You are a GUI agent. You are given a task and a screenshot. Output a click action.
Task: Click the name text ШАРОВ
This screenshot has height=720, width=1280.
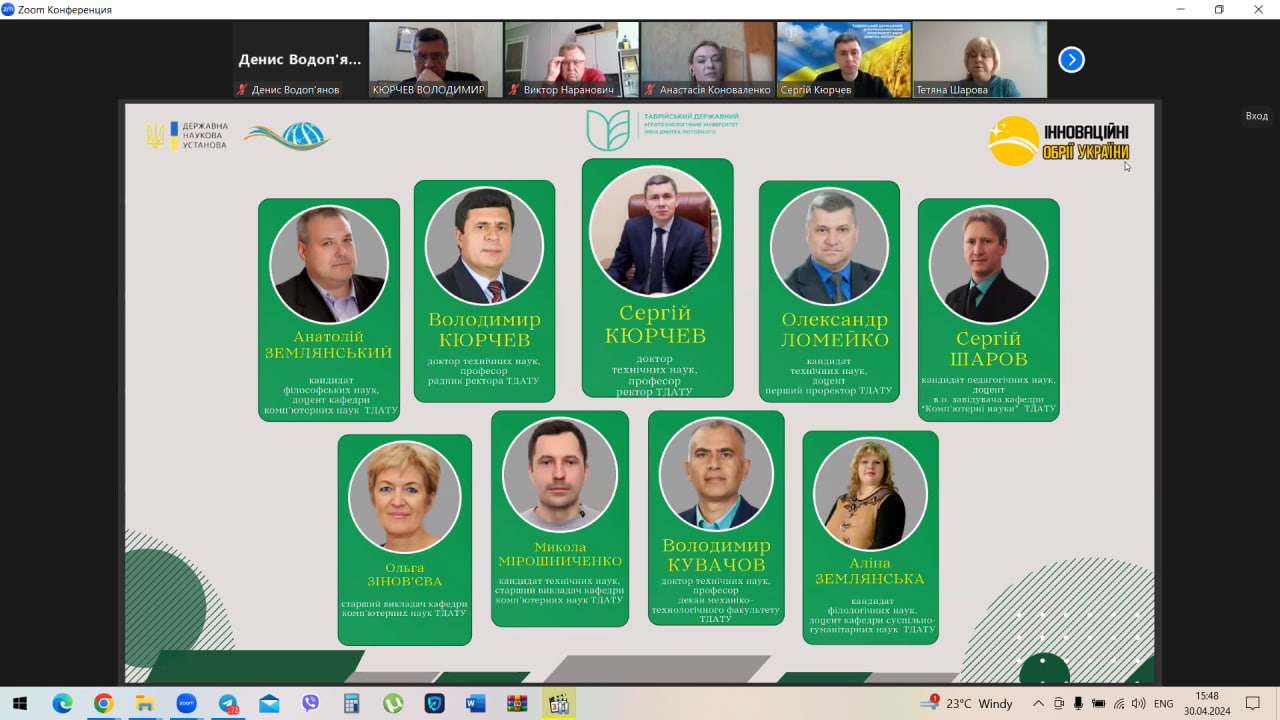988,359
